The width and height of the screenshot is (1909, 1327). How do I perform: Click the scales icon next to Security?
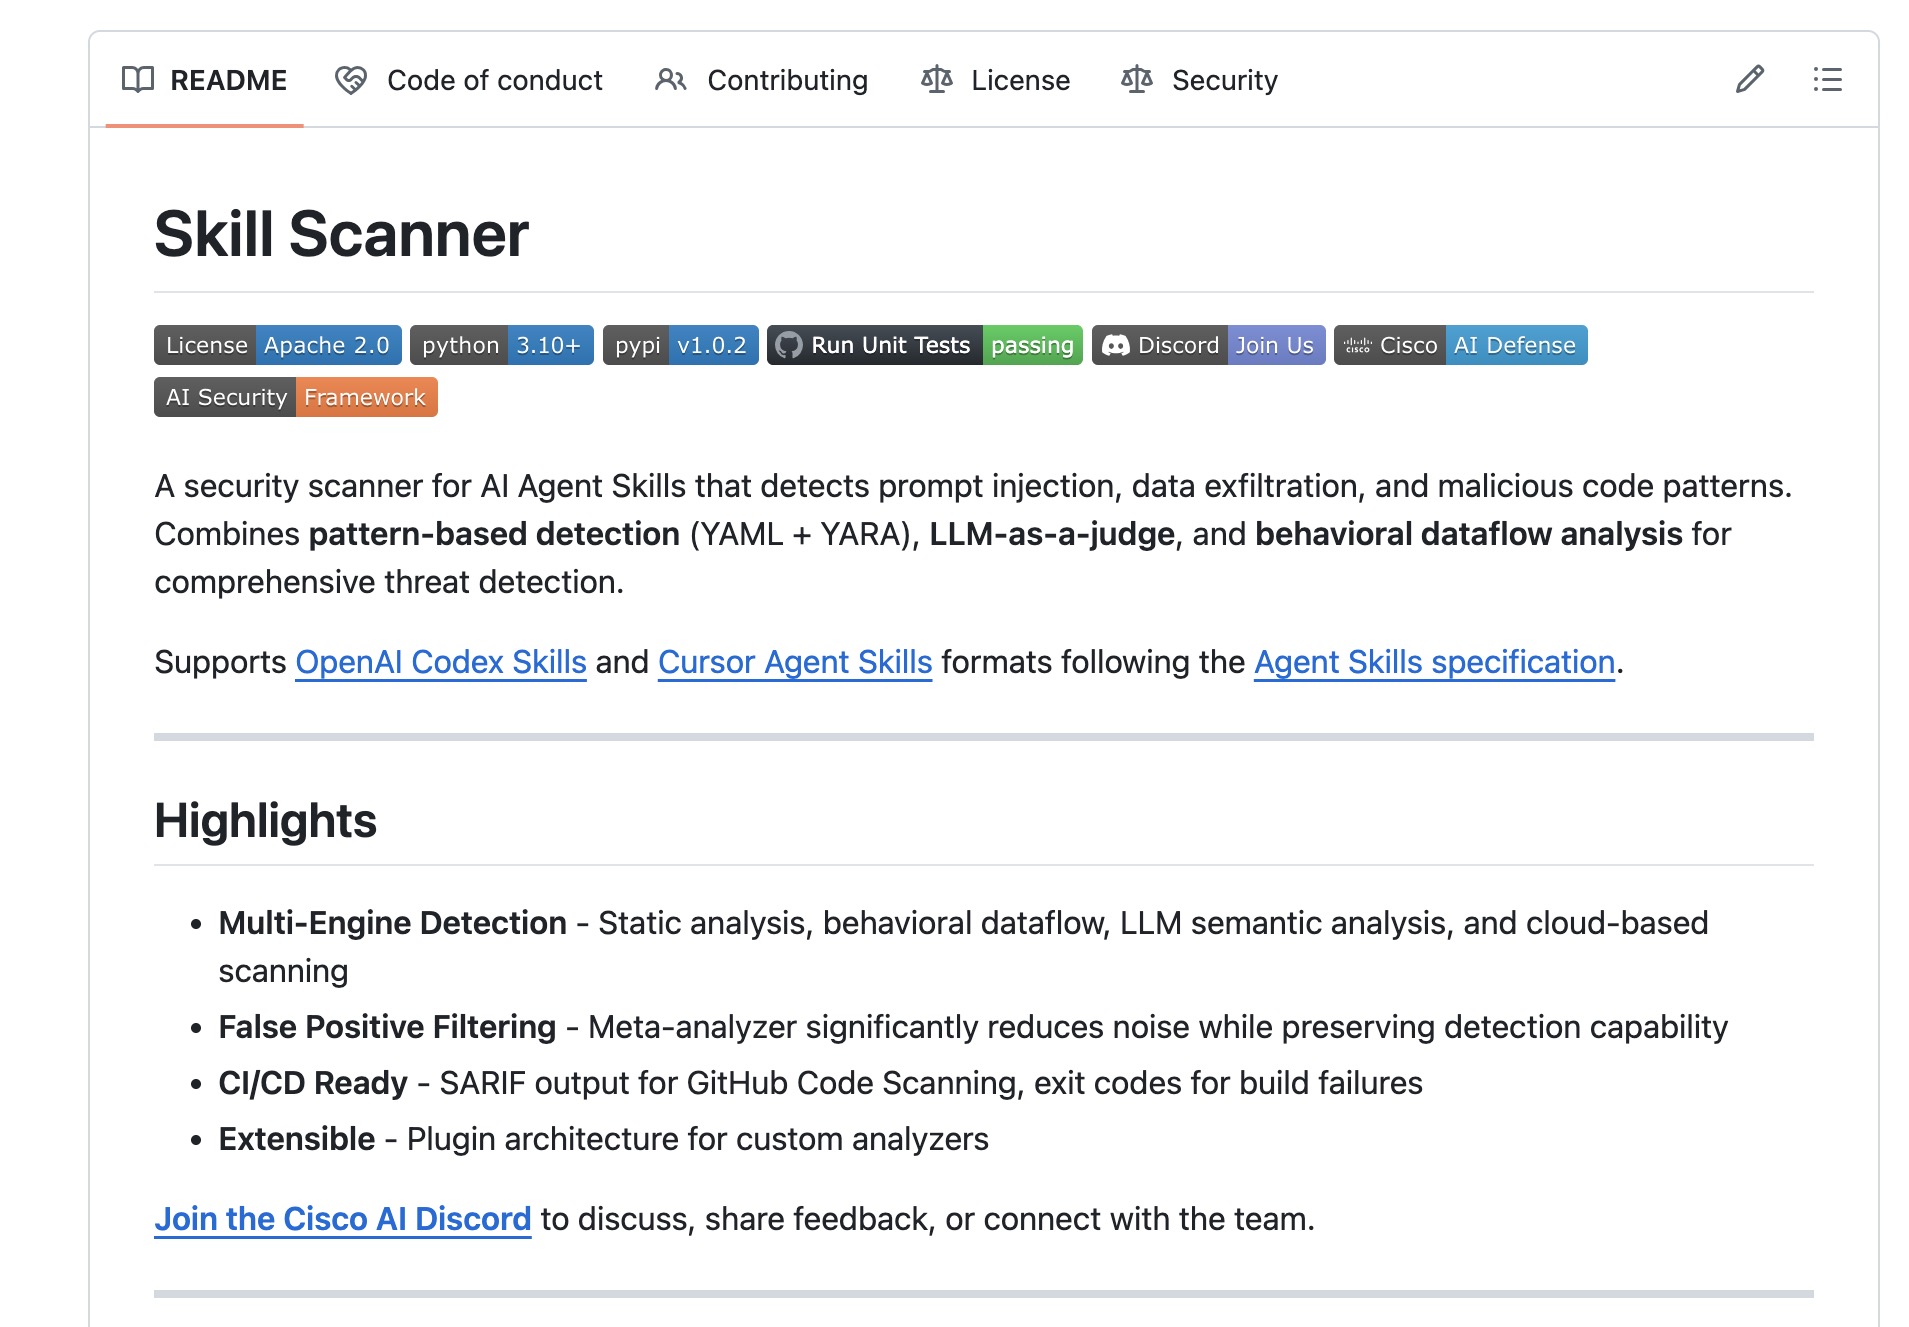1139,79
